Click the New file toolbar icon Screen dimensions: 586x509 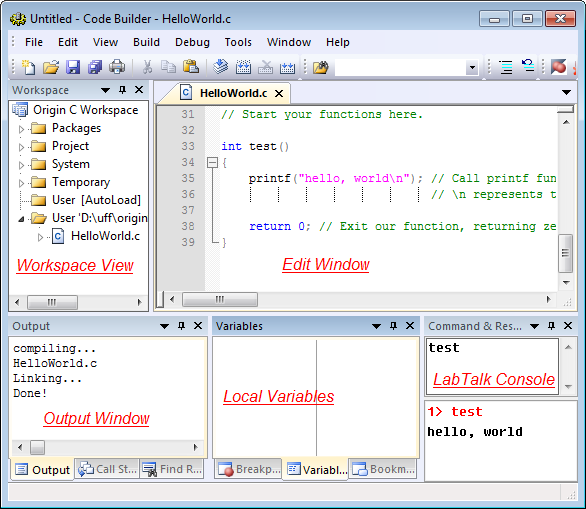tap(29, 67)
